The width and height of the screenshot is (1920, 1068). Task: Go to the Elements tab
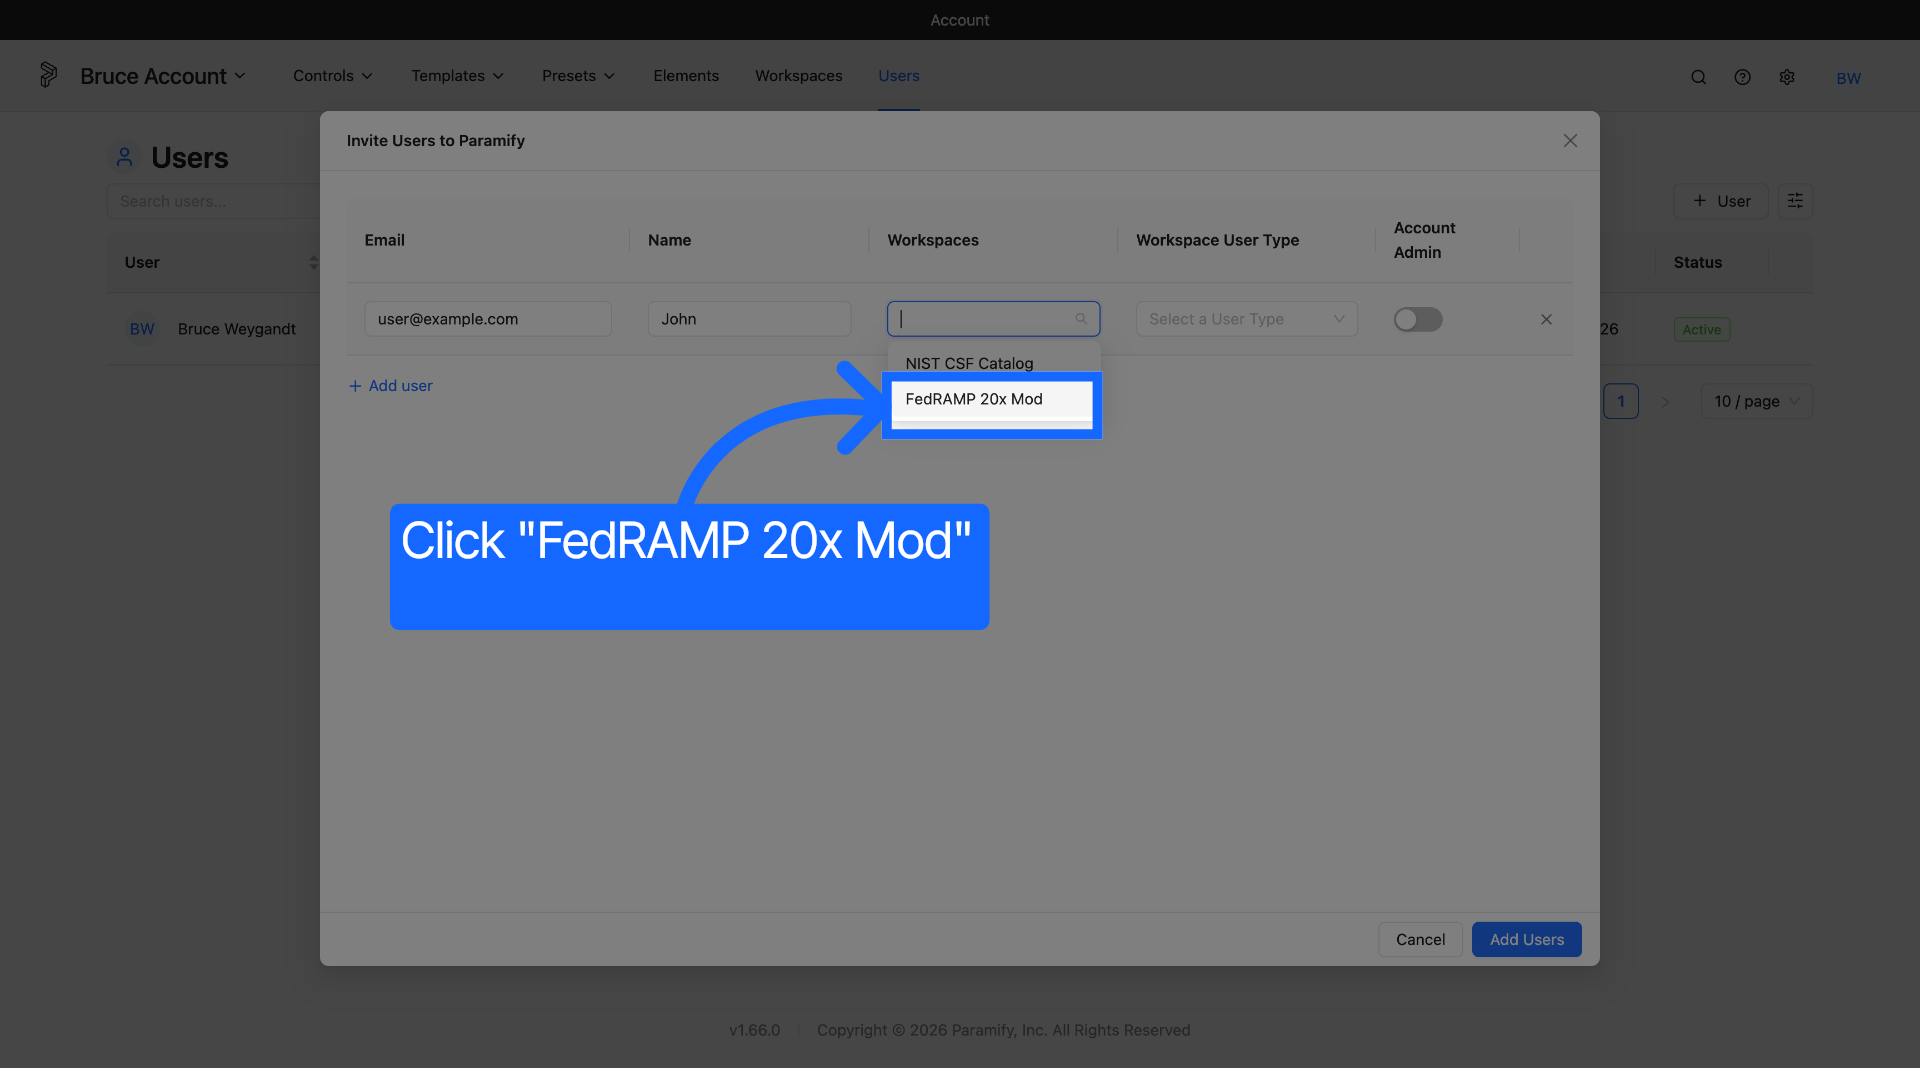point(686,76)
